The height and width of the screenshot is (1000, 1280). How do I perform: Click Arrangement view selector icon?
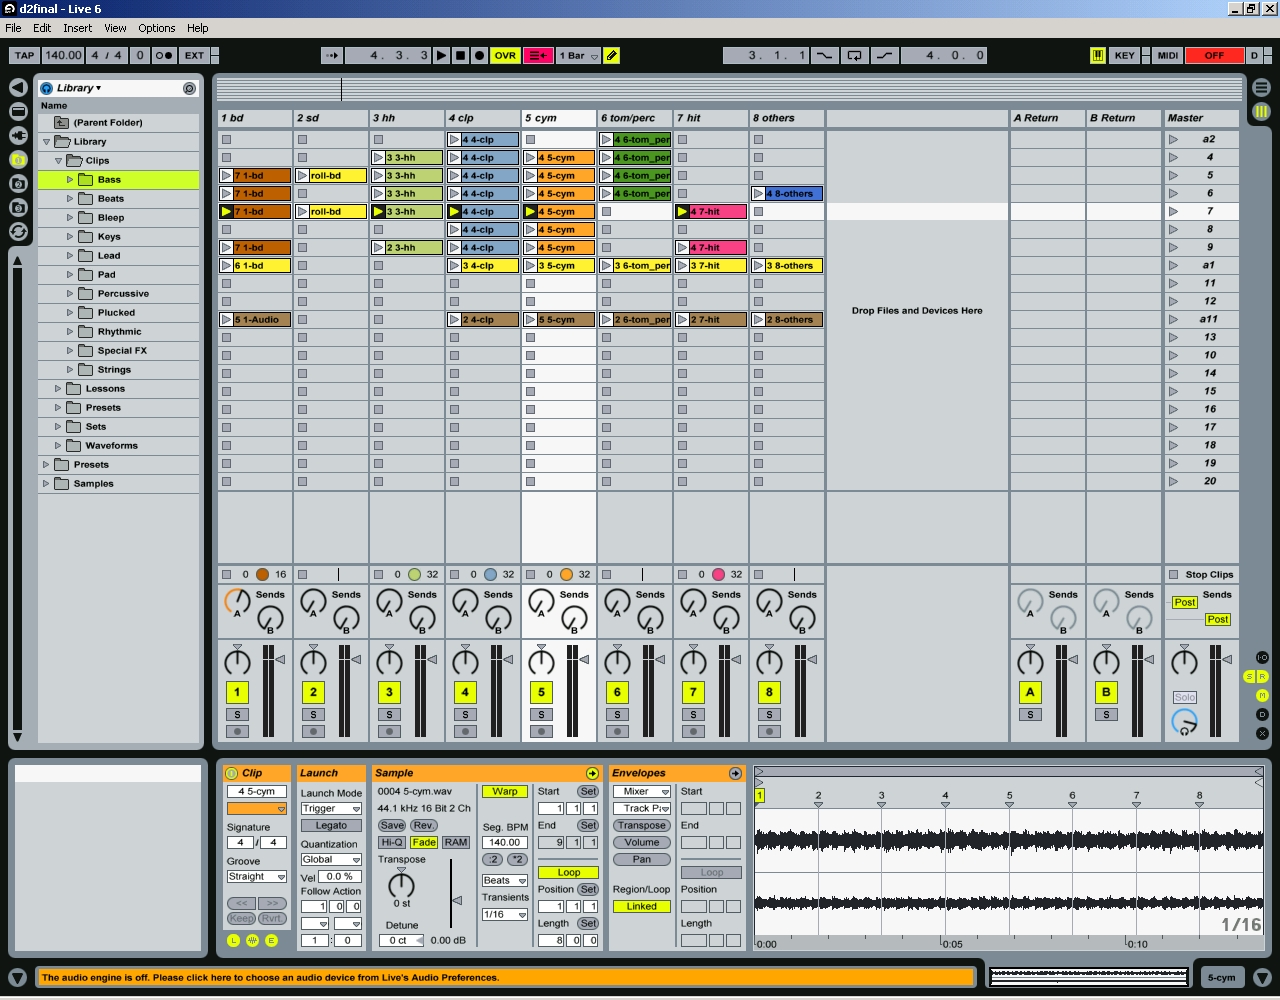pyautogui.click(x=1262, y=87)
